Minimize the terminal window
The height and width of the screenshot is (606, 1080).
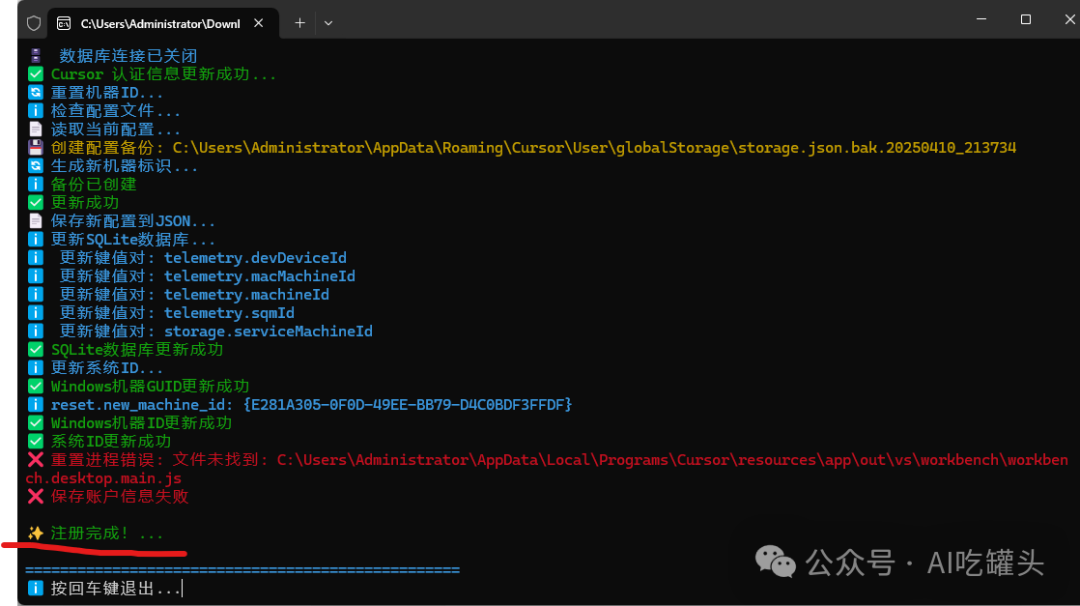click(x=982, y=19)
